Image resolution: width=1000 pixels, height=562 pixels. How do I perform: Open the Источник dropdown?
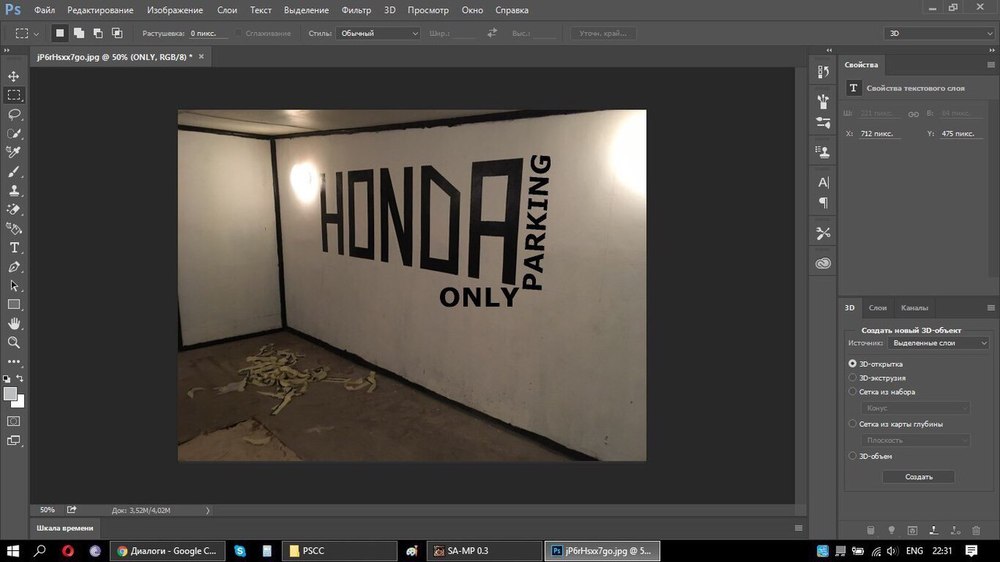click(x=939, y=343)
